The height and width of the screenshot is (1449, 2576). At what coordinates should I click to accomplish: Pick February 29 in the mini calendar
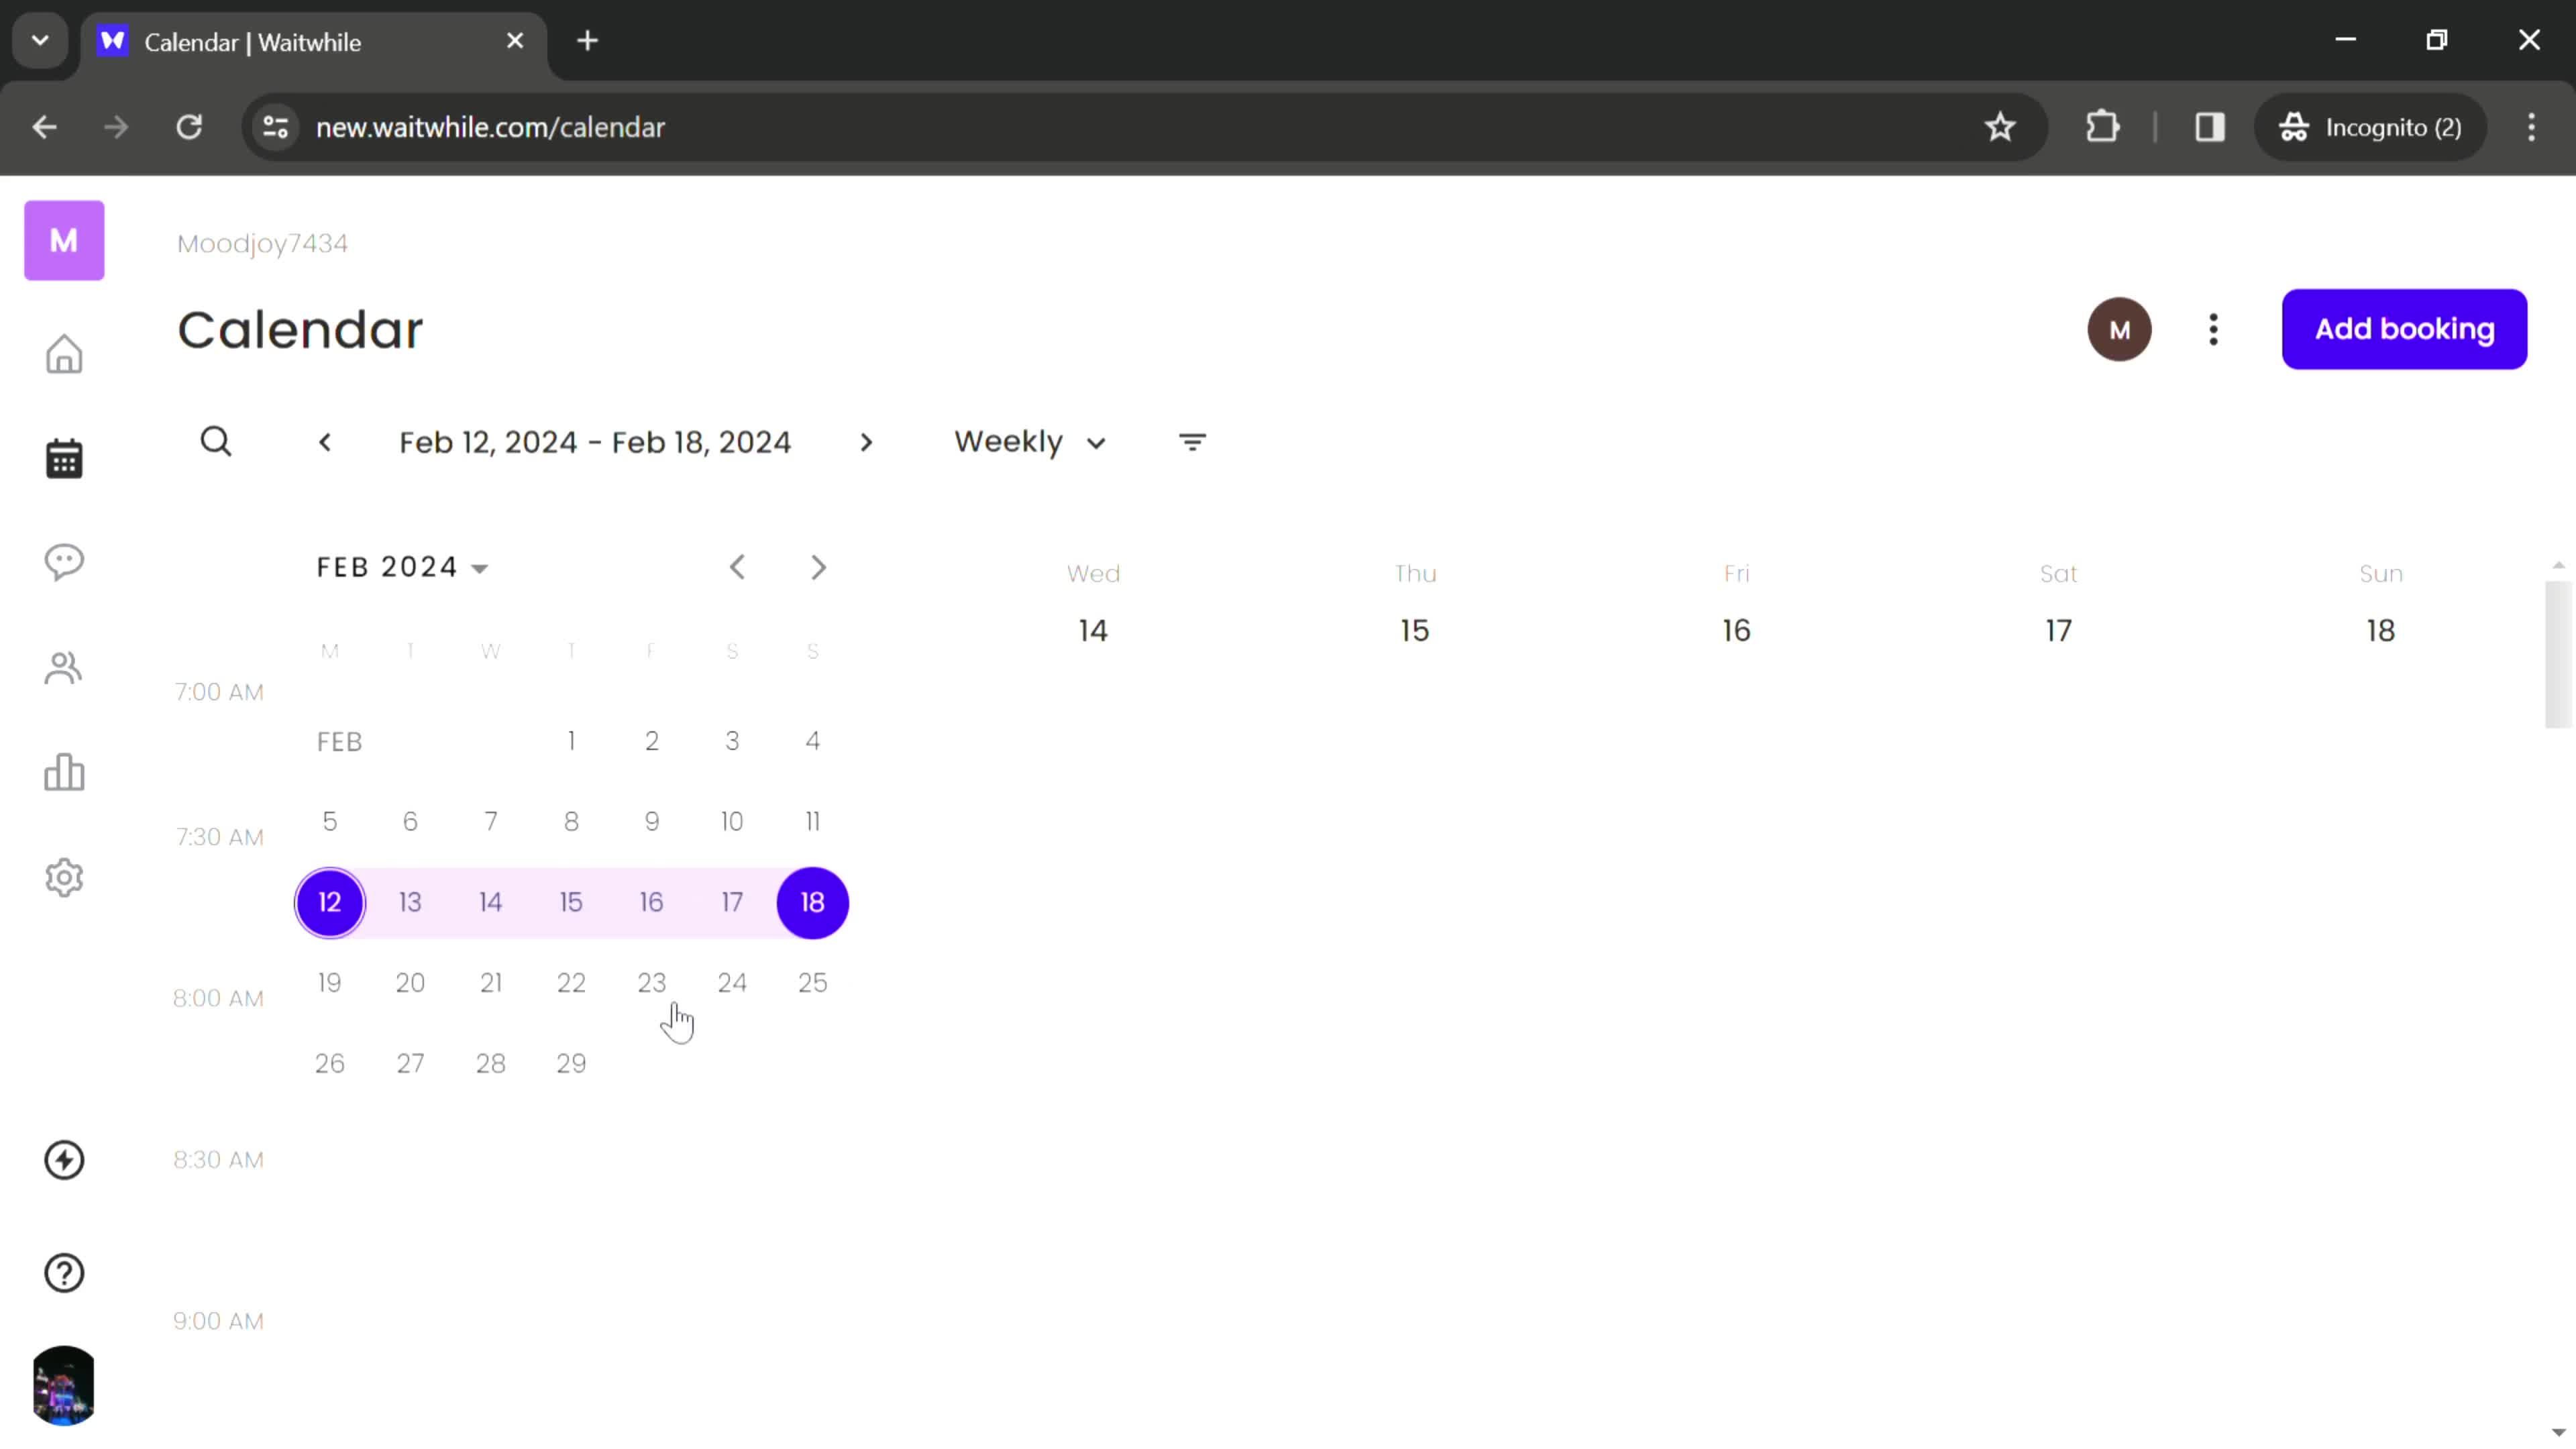[x=571, y=1064]
